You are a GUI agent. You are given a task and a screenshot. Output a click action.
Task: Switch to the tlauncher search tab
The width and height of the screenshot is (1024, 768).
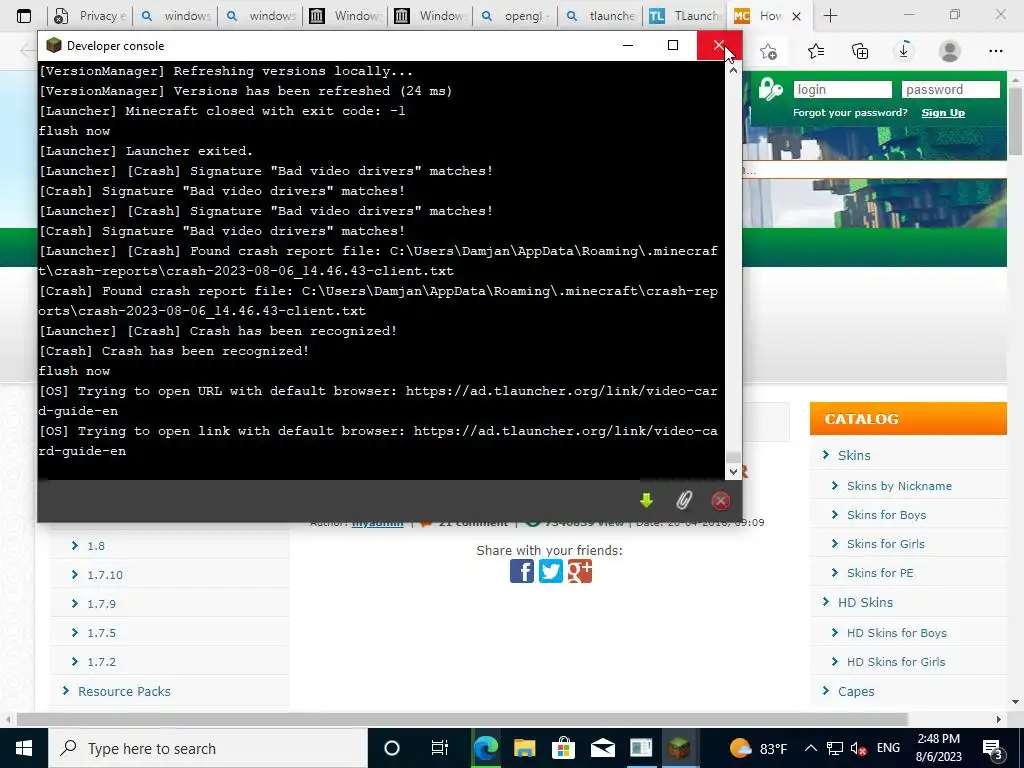pyautogui.click(x=602, y=16)
